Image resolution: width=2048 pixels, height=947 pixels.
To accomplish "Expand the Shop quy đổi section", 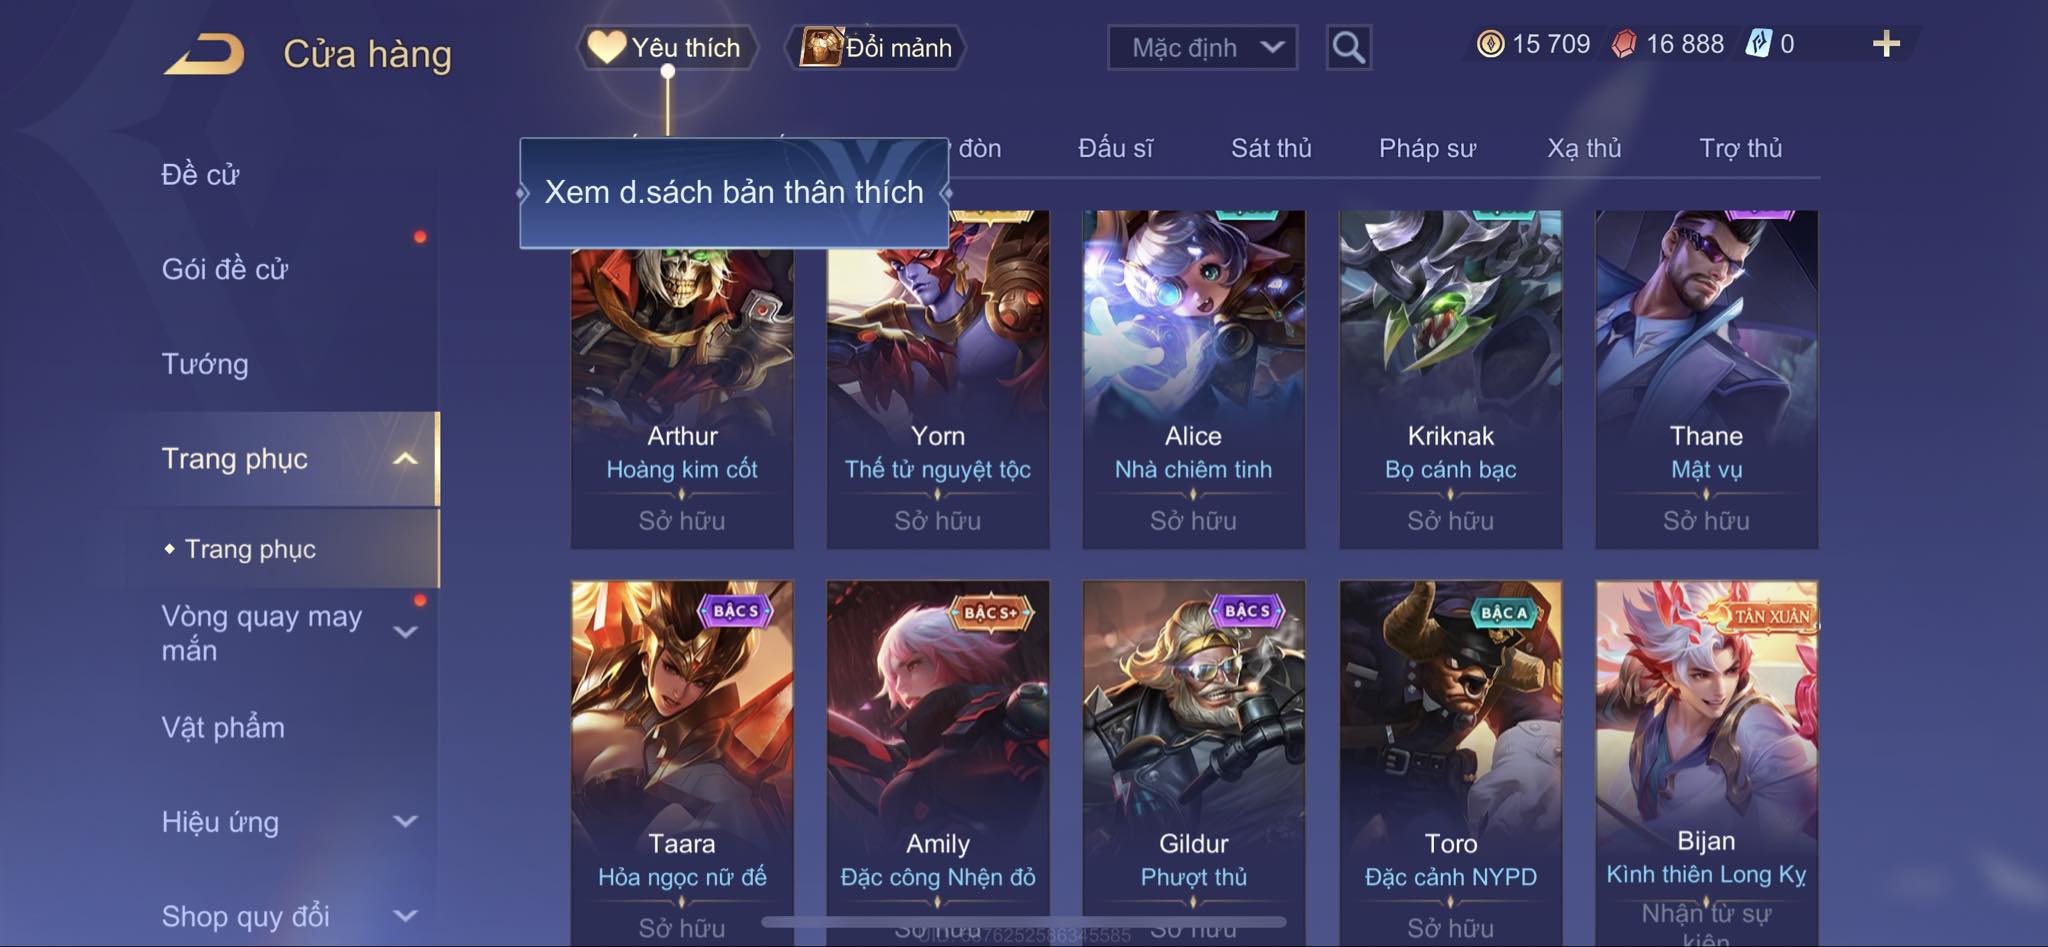I will 405,915.
